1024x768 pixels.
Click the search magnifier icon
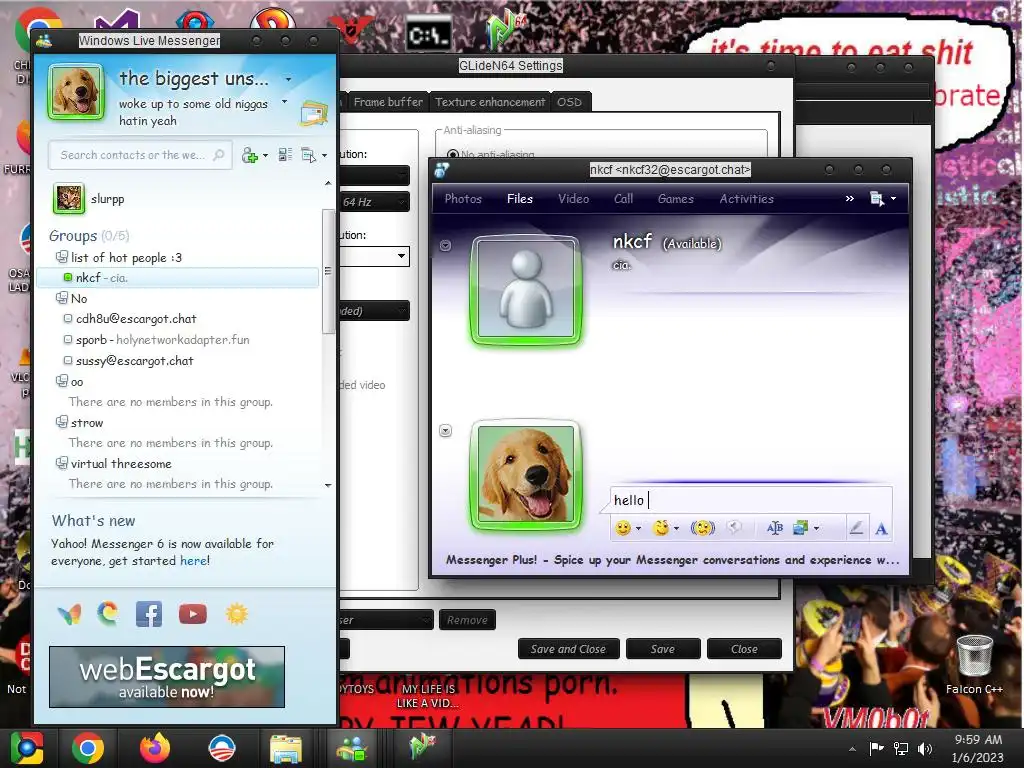point(219,155)
